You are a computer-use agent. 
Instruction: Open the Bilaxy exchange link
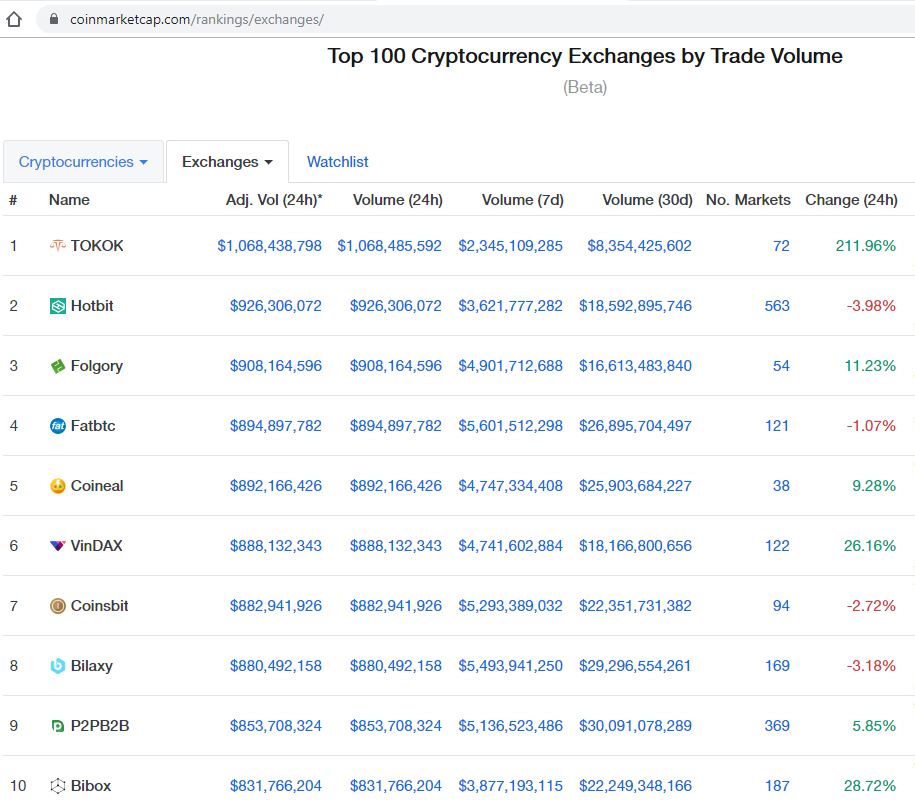[92, 666]
